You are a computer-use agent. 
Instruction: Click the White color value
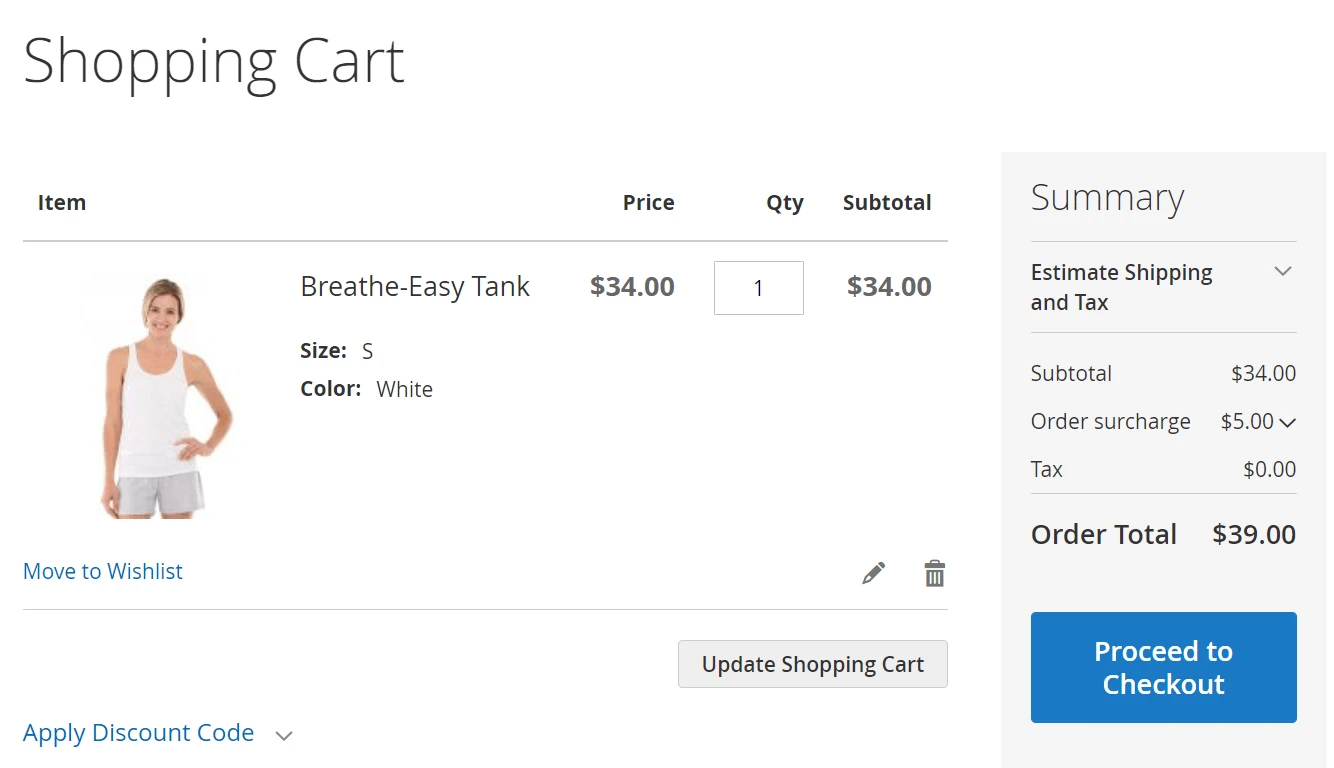coord(404,389)
